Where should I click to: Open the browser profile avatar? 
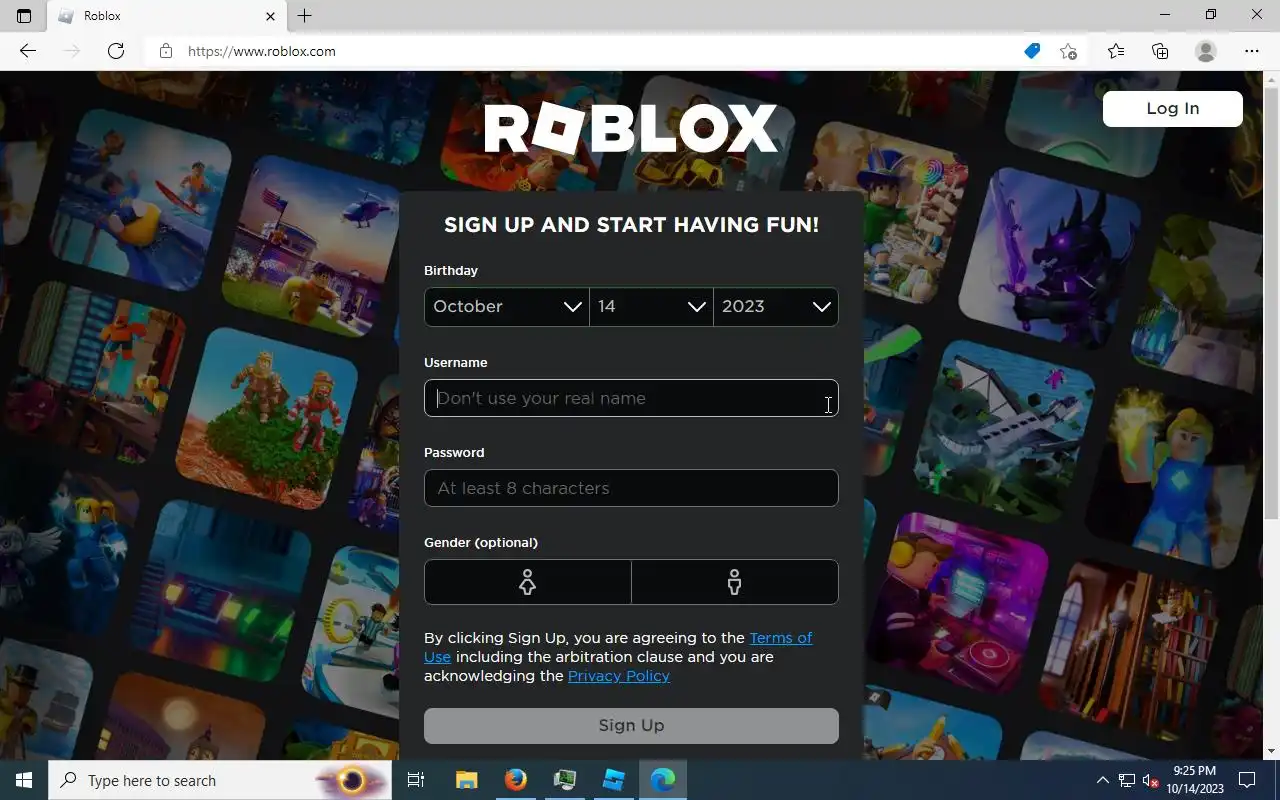[1206, 51]
